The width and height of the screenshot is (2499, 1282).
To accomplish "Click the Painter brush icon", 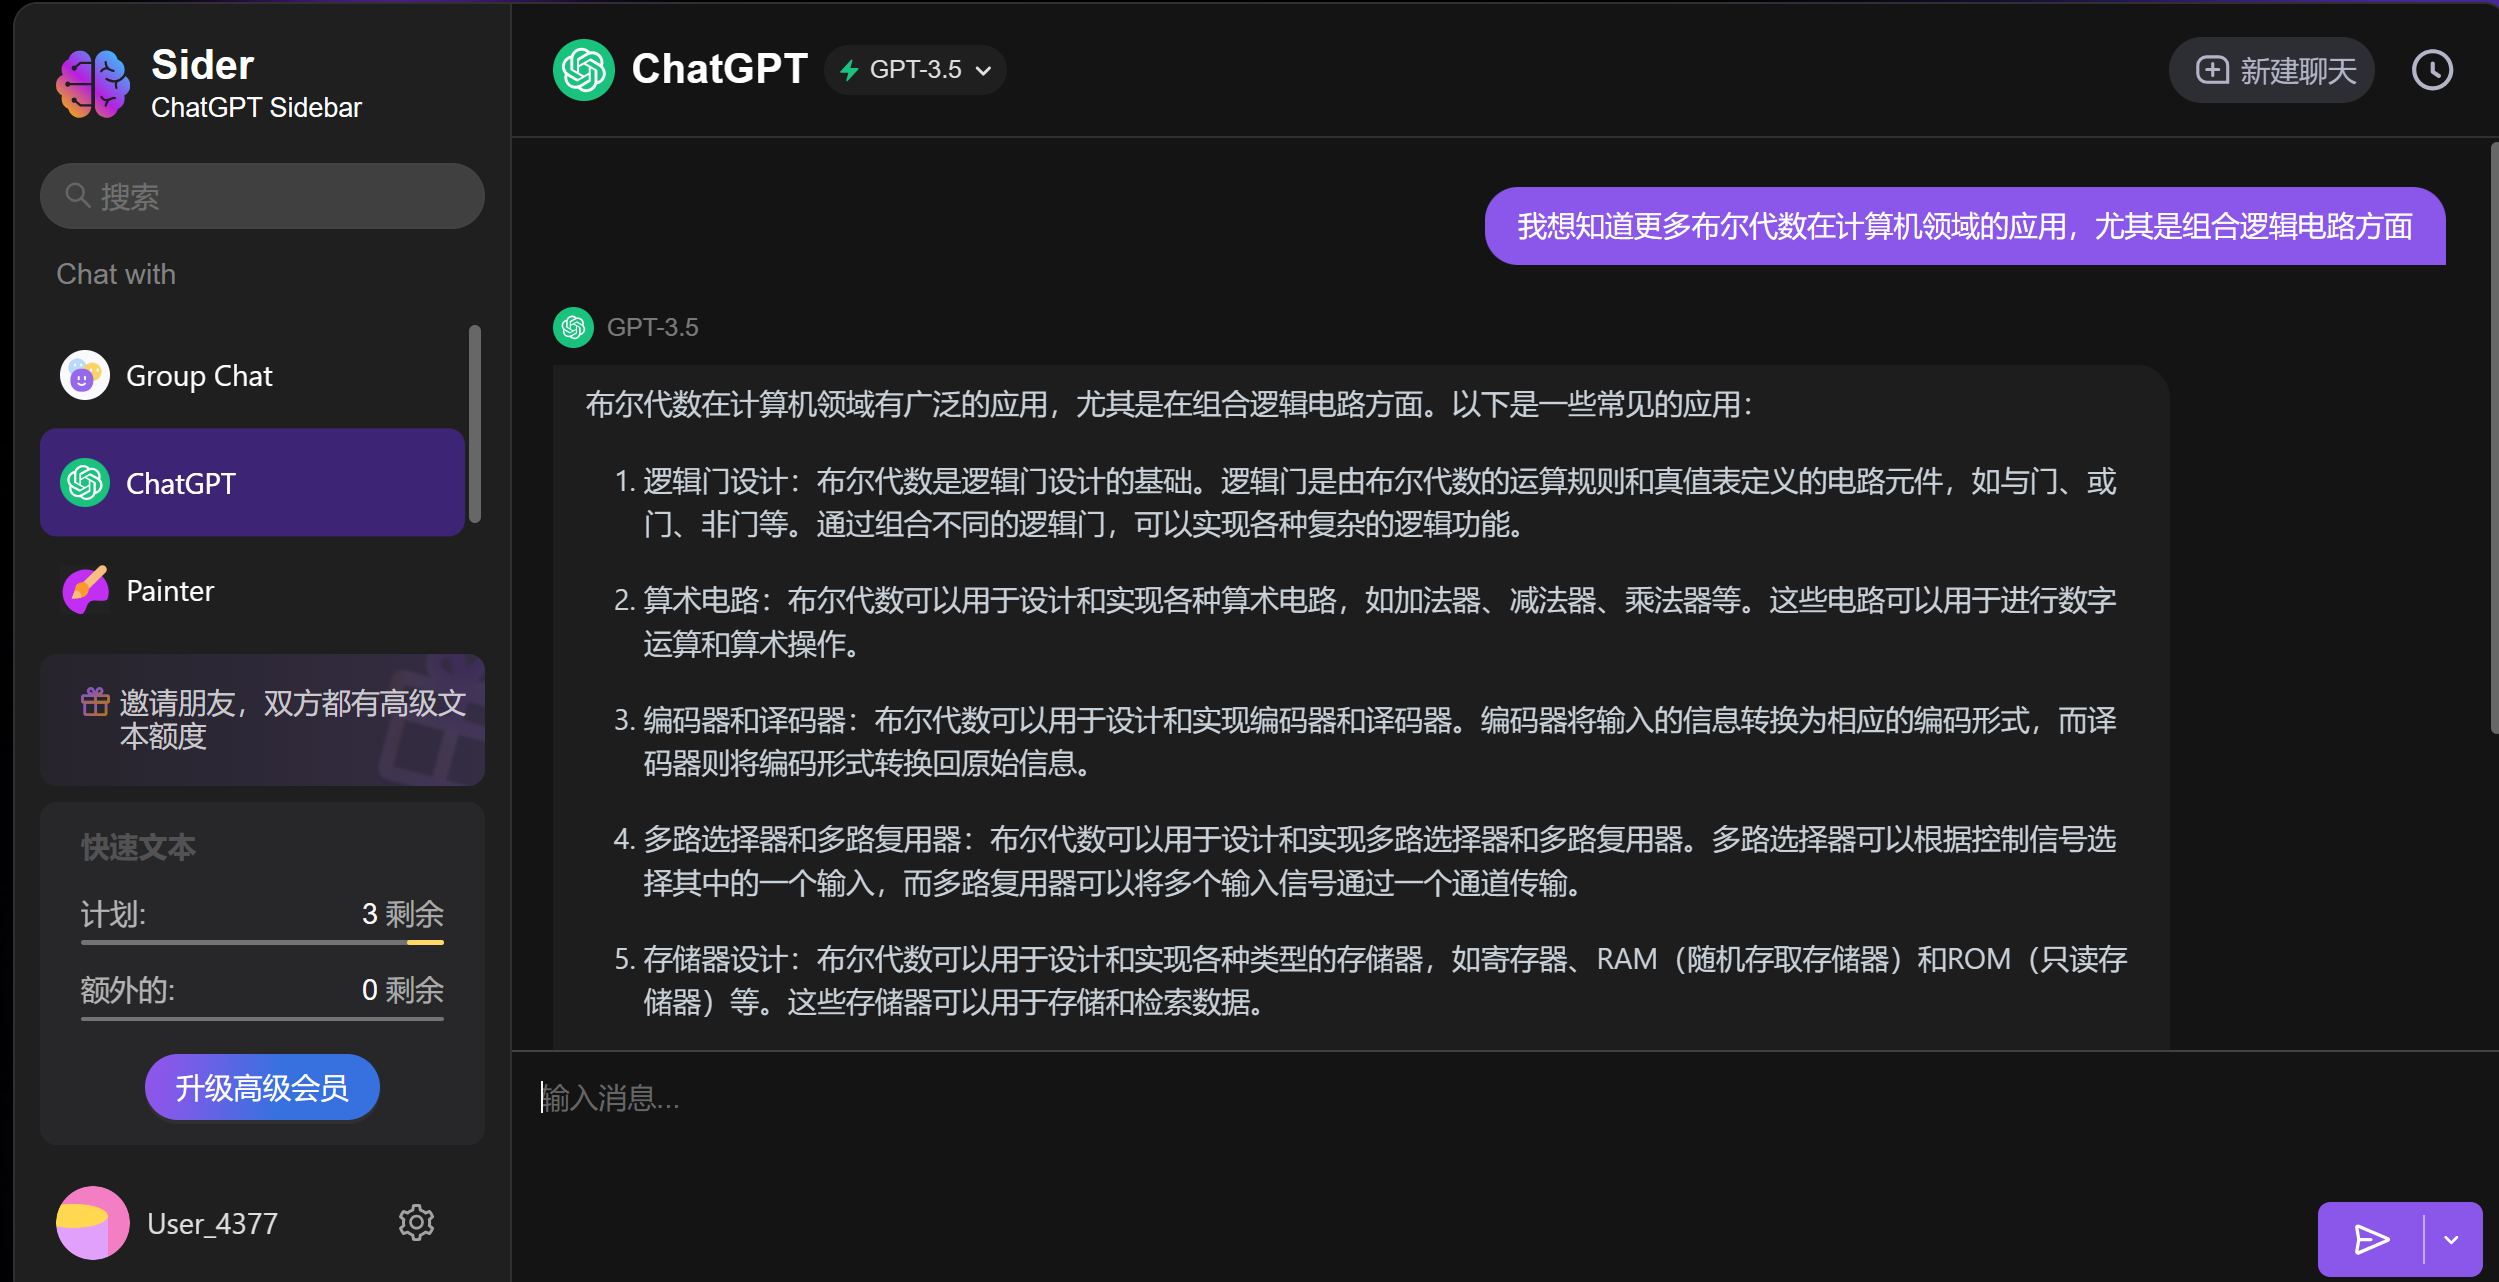I will 85,590.
